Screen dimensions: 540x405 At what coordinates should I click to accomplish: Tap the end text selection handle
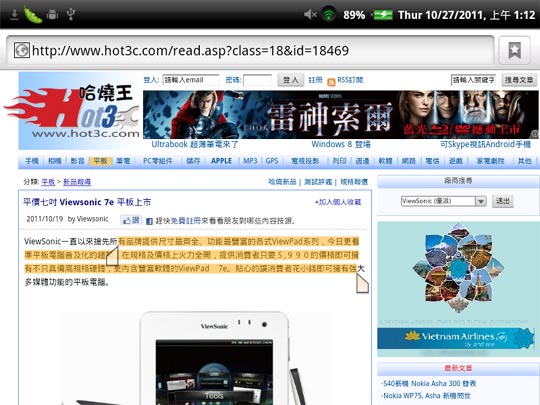tap(362, 284)
